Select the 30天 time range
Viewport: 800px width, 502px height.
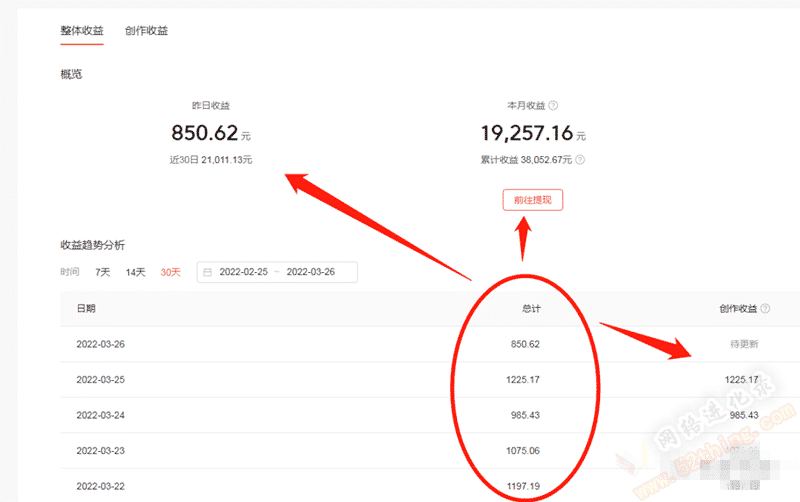[x=170, y=272]
